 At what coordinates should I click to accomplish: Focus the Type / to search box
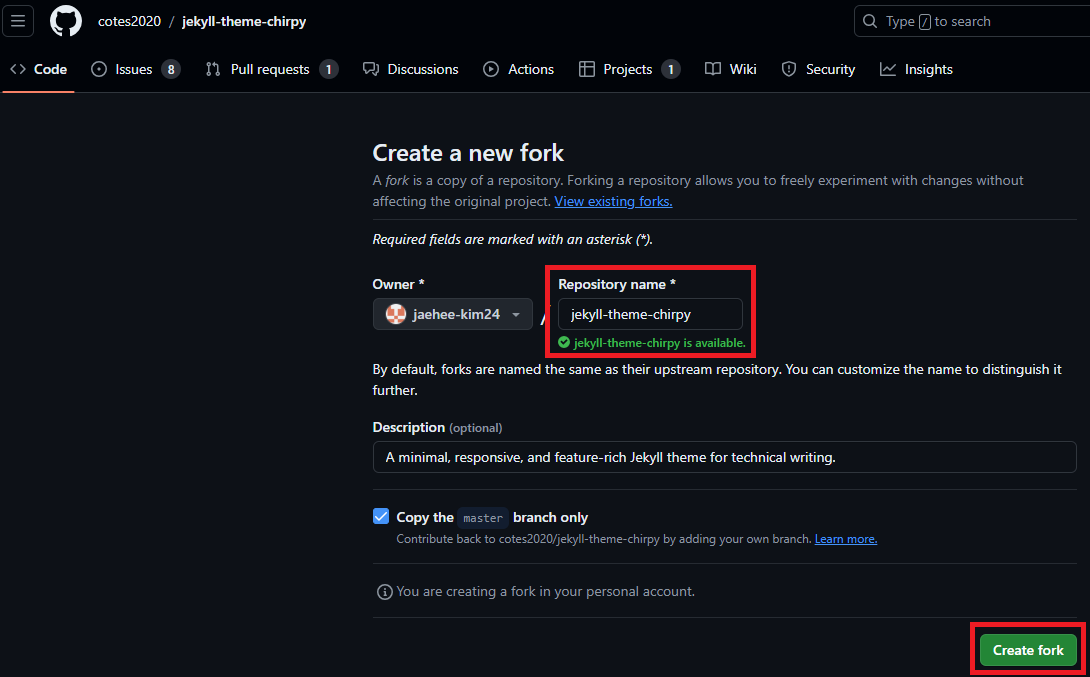972,22
